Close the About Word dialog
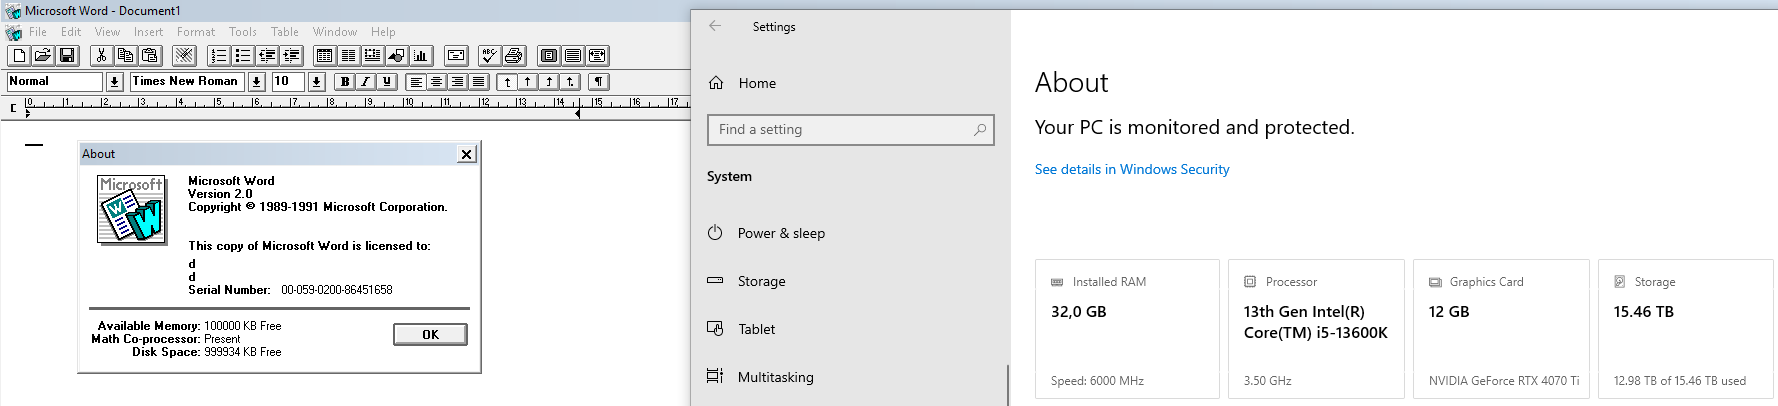 pos(466,154)
